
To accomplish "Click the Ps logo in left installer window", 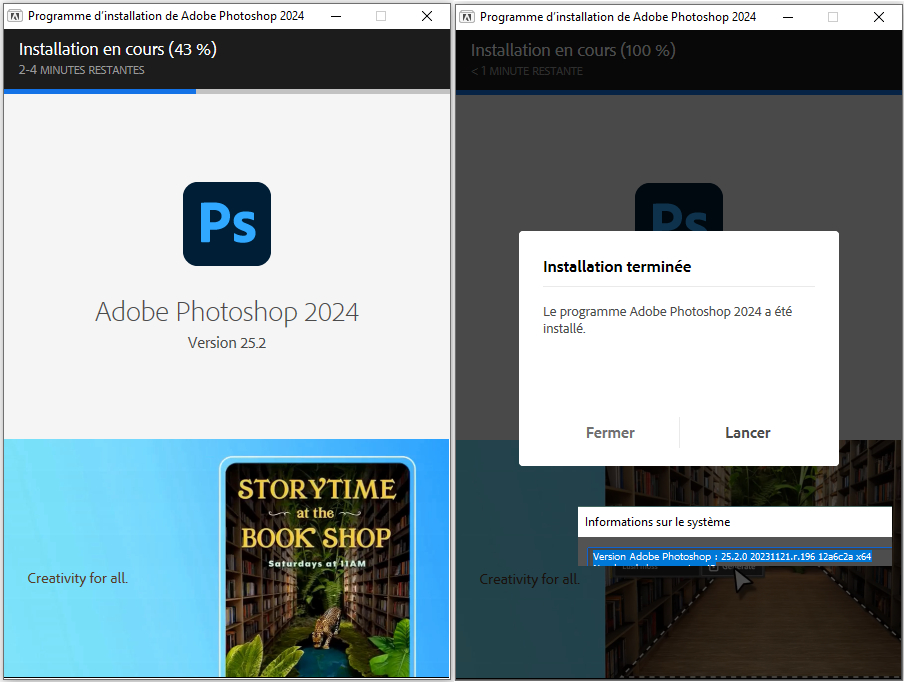I will (227, 224).
